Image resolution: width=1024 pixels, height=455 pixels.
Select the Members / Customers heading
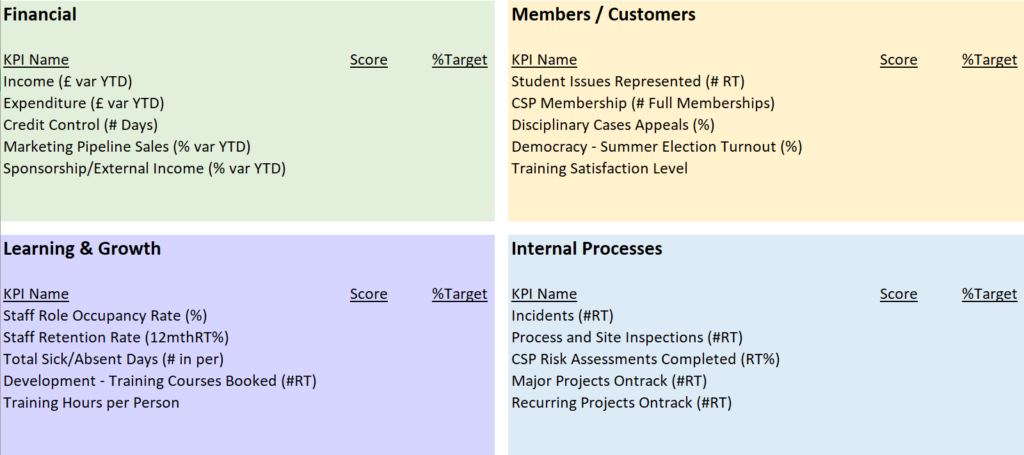pos(603,14)
